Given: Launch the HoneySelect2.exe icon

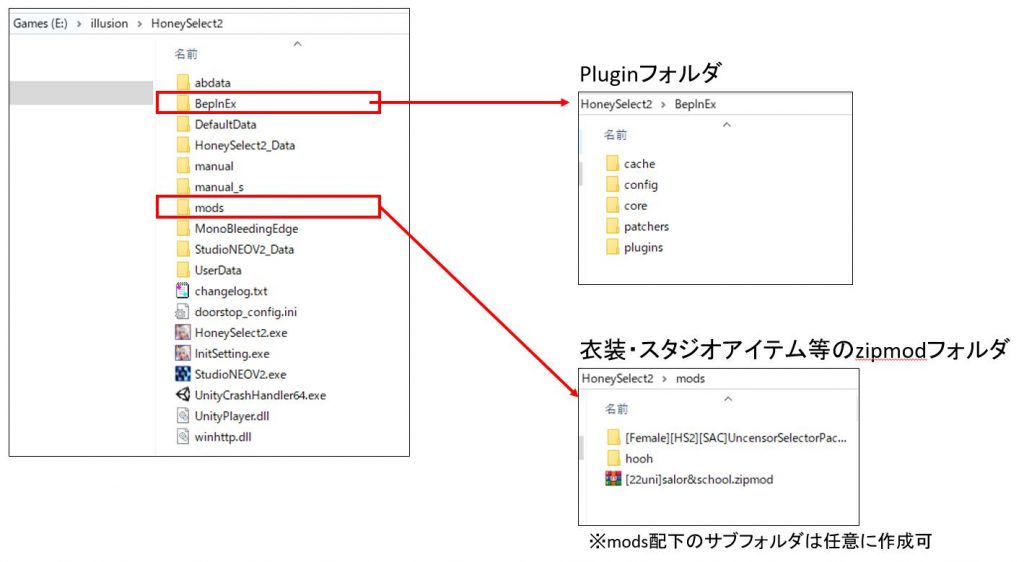Looking at the screenshot, I should click(183, 332).
